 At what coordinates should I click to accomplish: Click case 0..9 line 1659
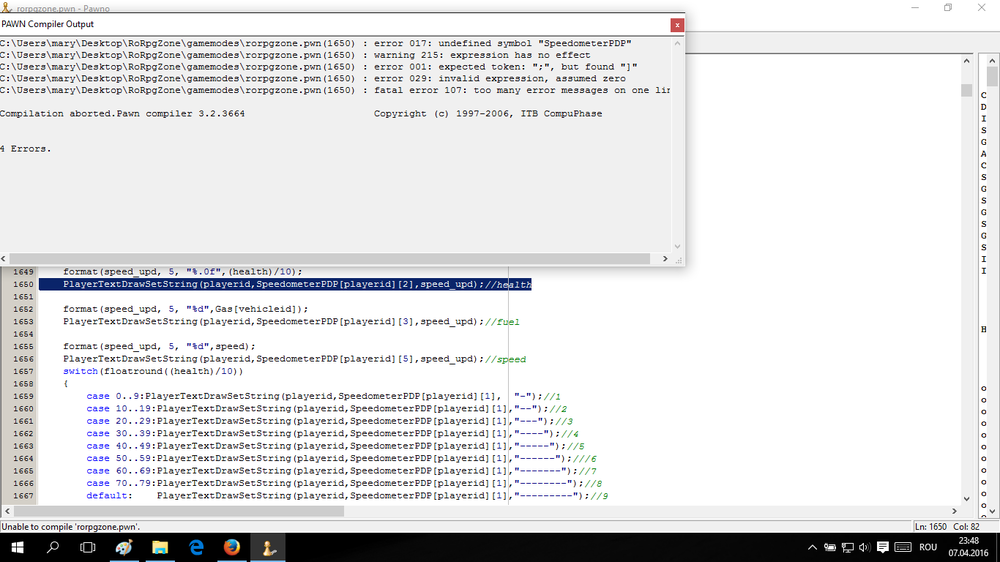[x=323, y=396]
